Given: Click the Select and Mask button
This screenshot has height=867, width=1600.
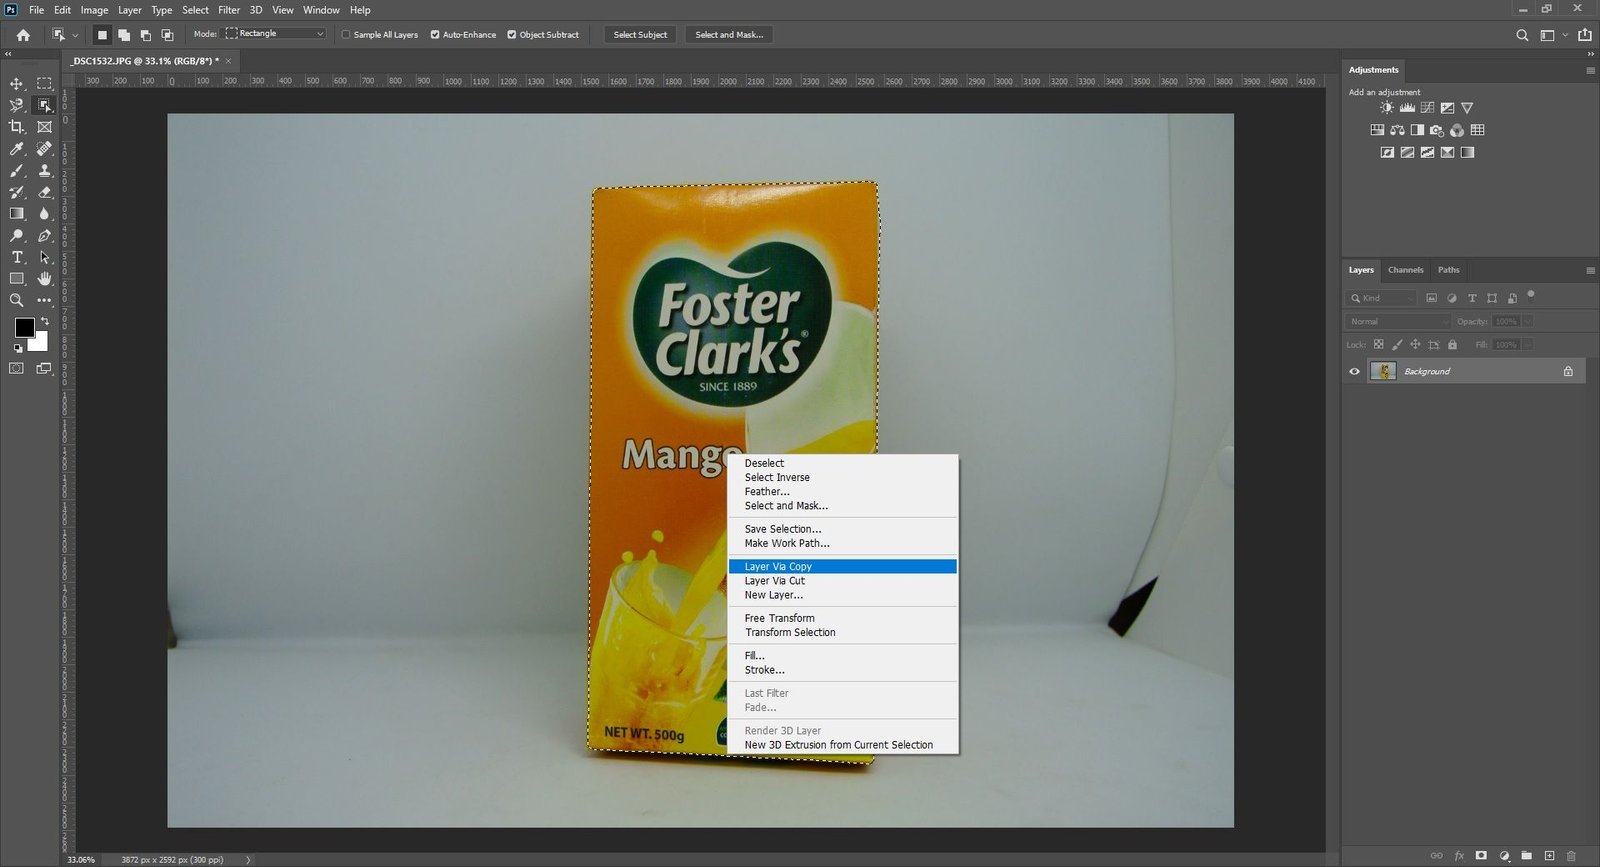Looking at the screenshot, I should click(x=729, y=35).
